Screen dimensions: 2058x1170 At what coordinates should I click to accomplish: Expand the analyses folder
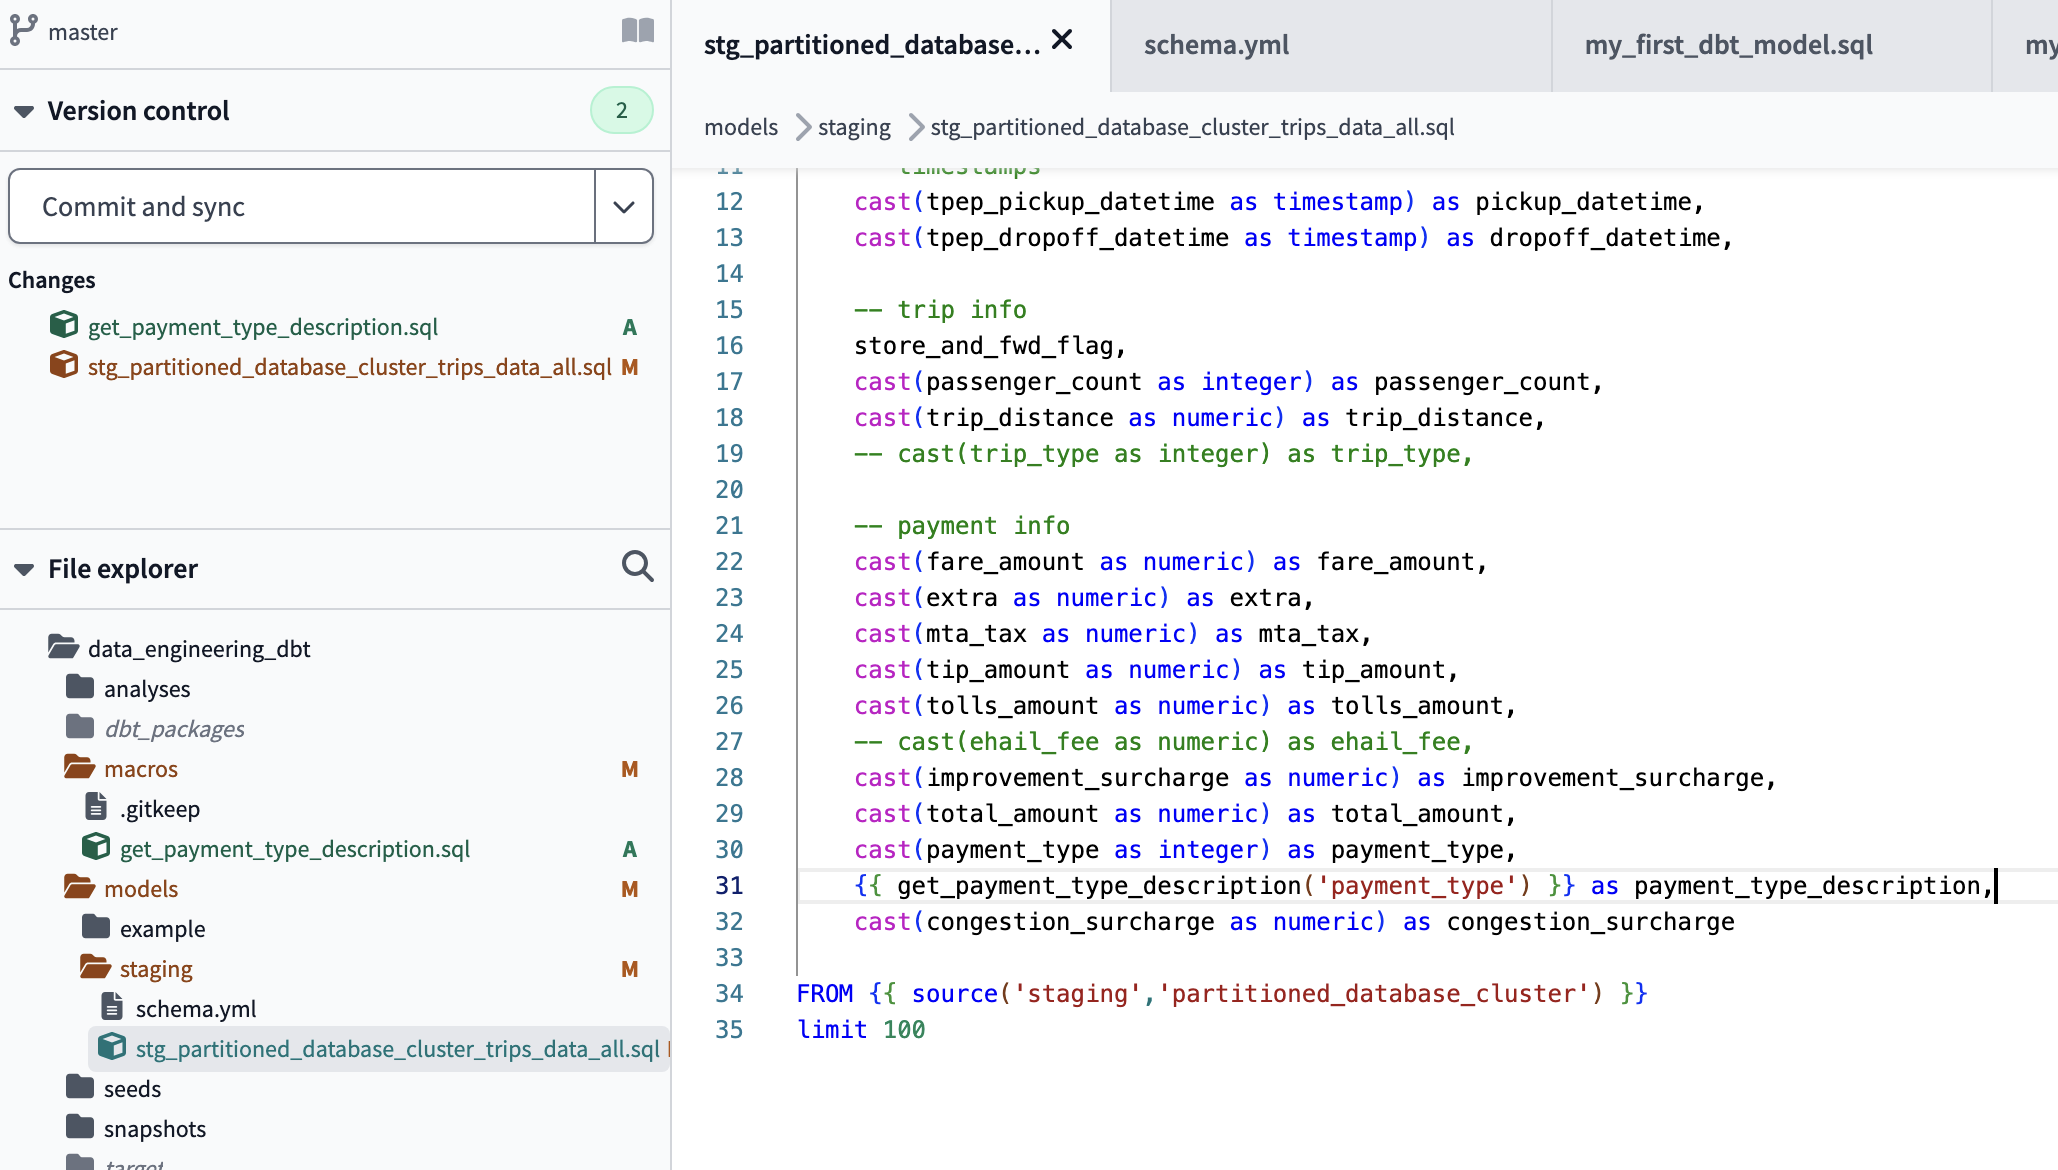click(x=147, y=689)
